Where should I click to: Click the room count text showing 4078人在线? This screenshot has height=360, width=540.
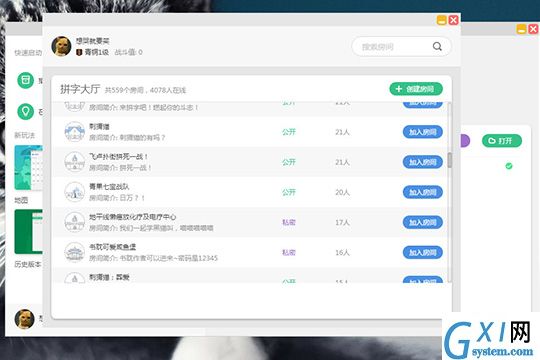click(145, 90)
